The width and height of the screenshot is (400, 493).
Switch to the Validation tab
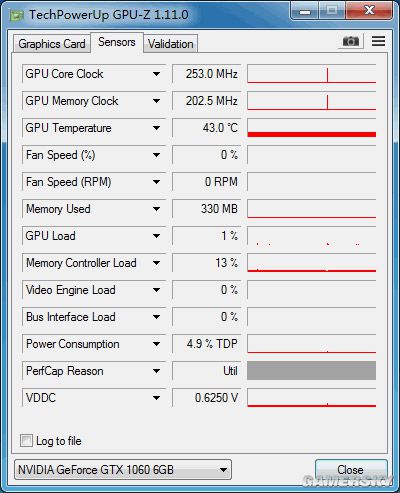click(171, 44)
